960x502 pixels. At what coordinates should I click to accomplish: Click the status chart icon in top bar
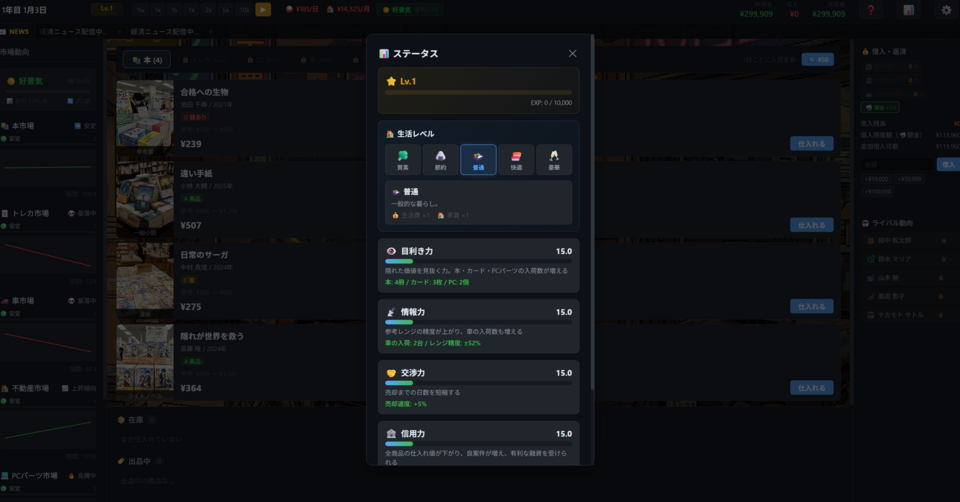(x=909, y=10)
